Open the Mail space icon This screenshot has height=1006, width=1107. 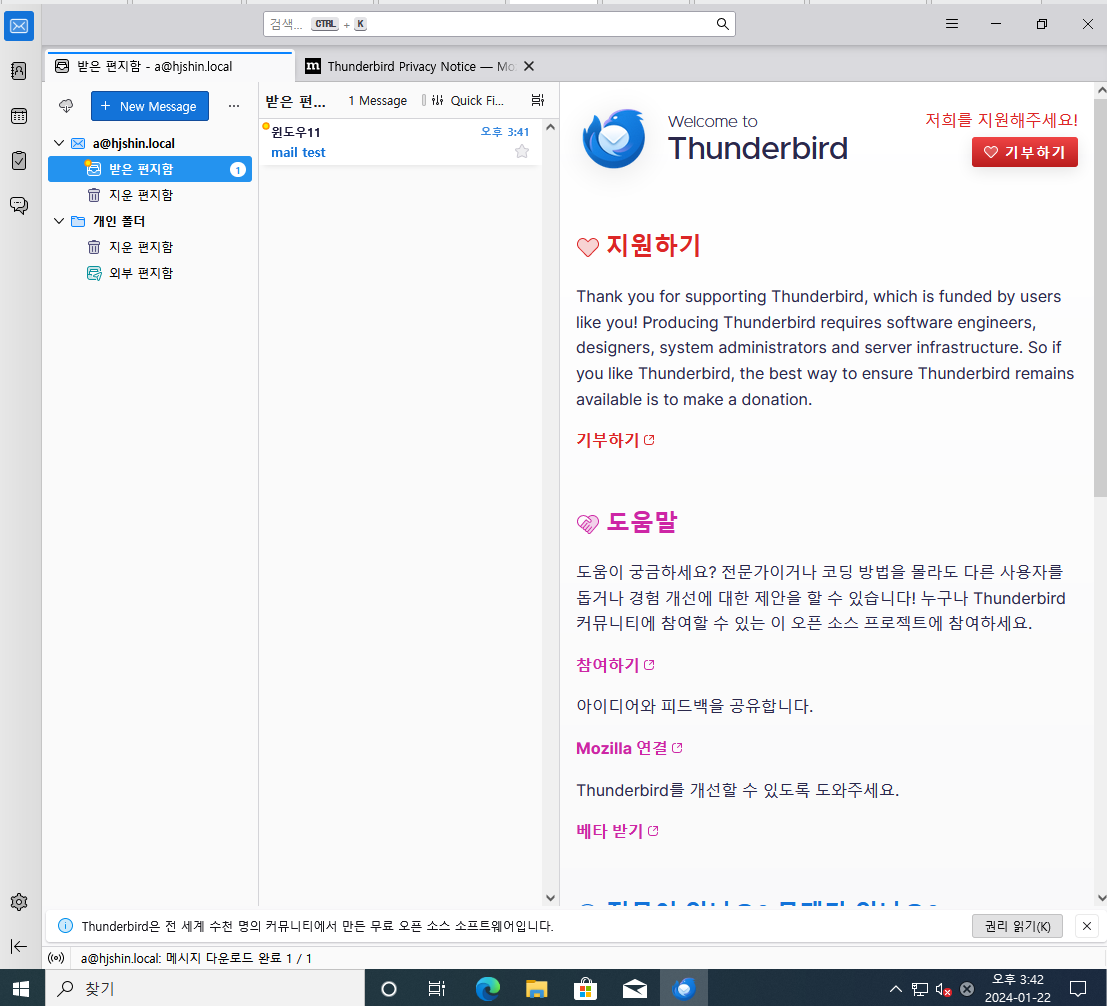pos(19,26)
